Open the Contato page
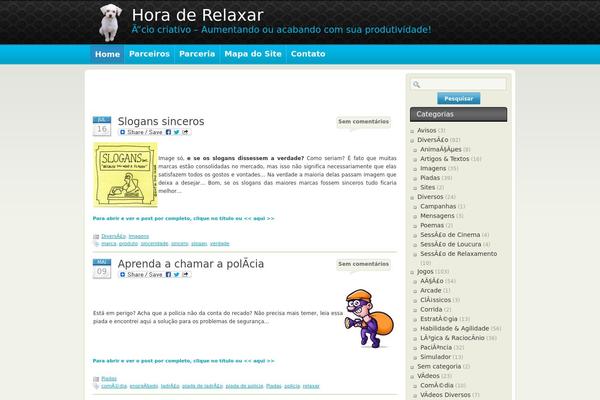Viewport: 600px width, 400px height. 308,54
